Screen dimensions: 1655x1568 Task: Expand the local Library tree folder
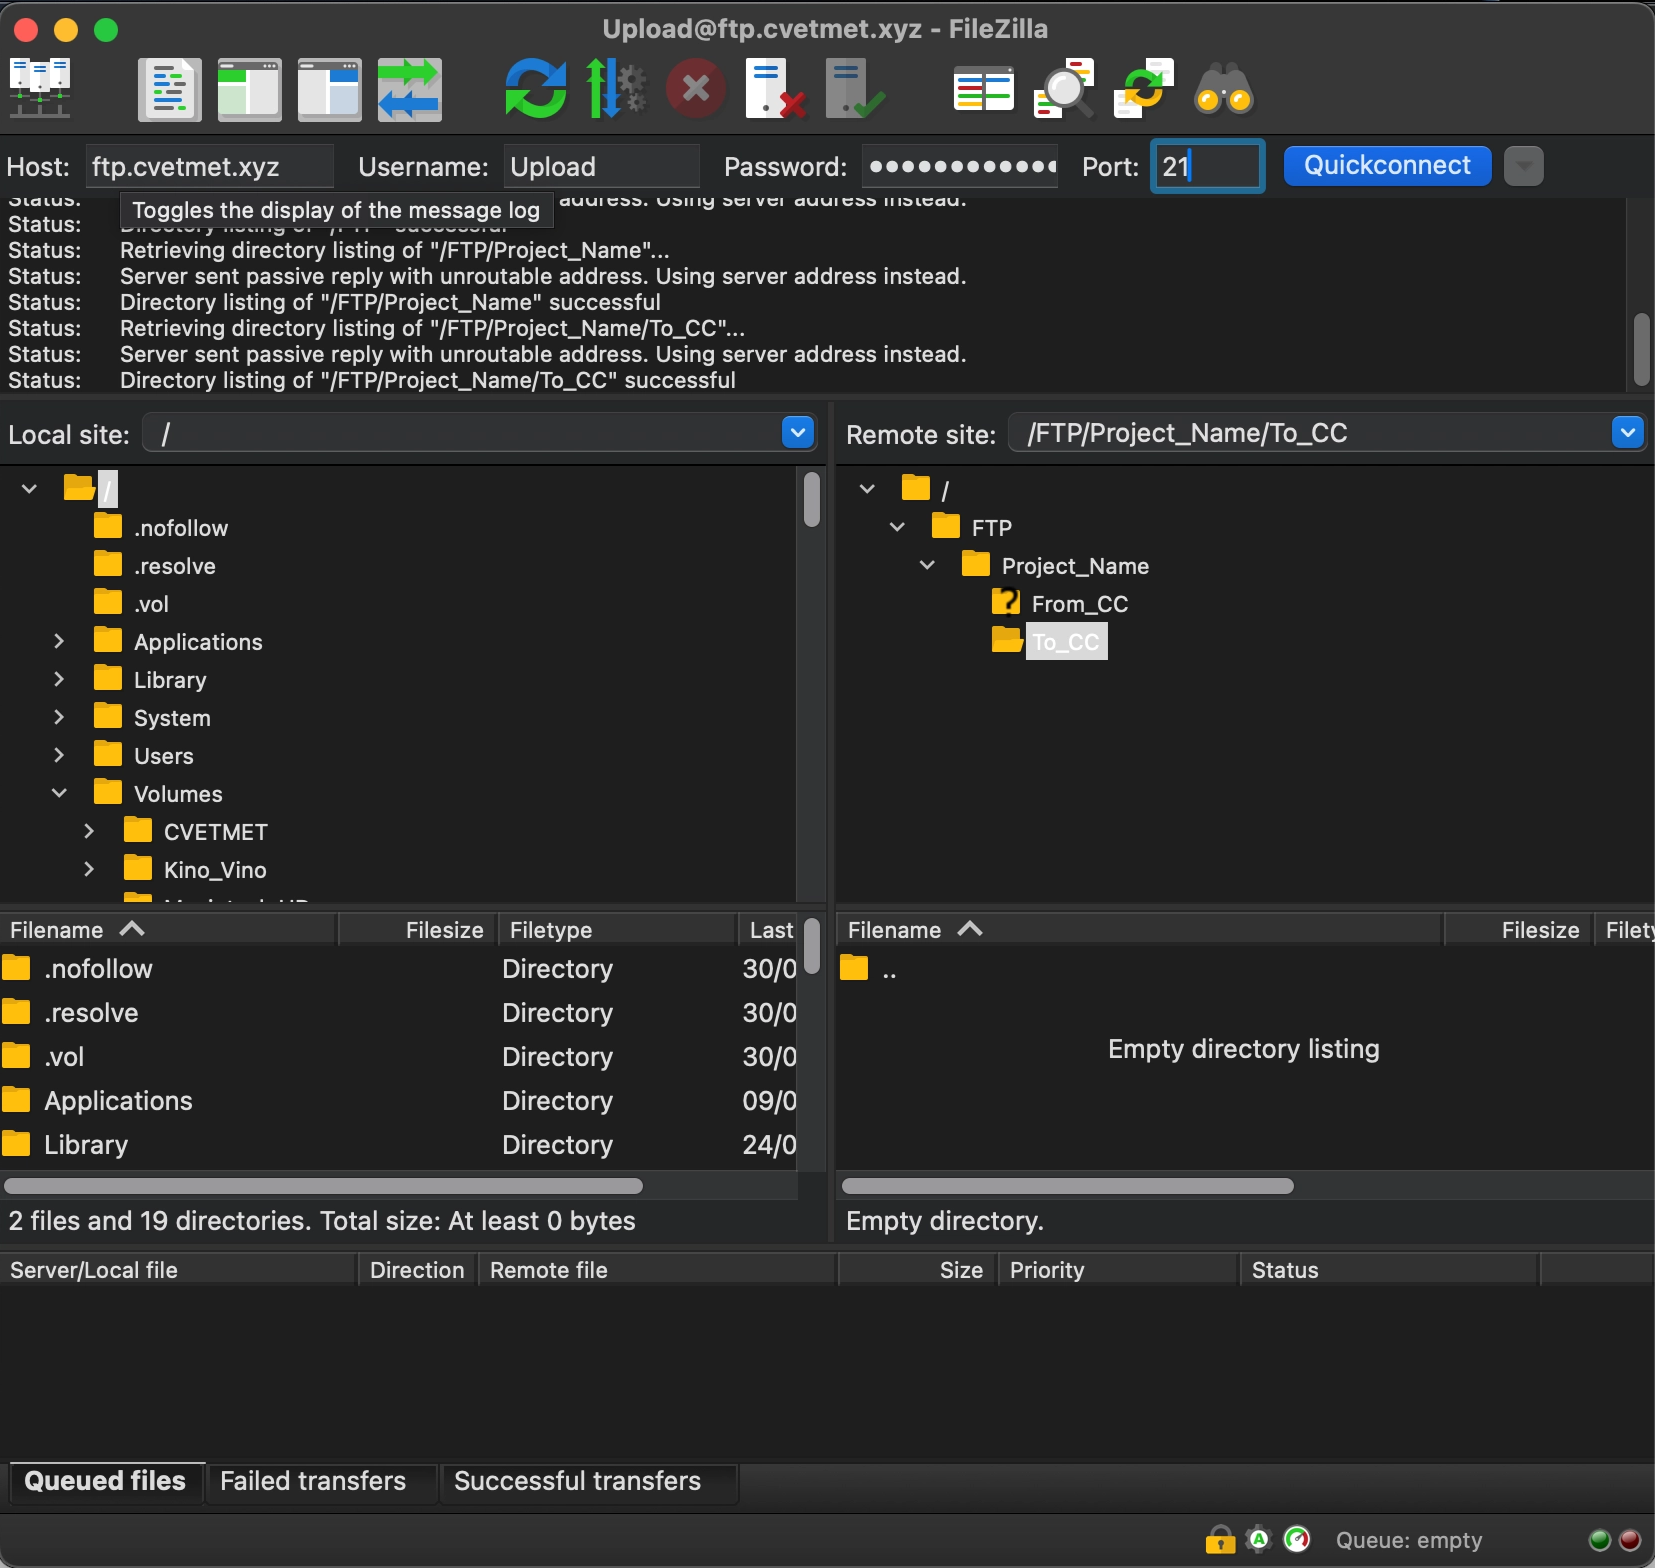(59, 679)
